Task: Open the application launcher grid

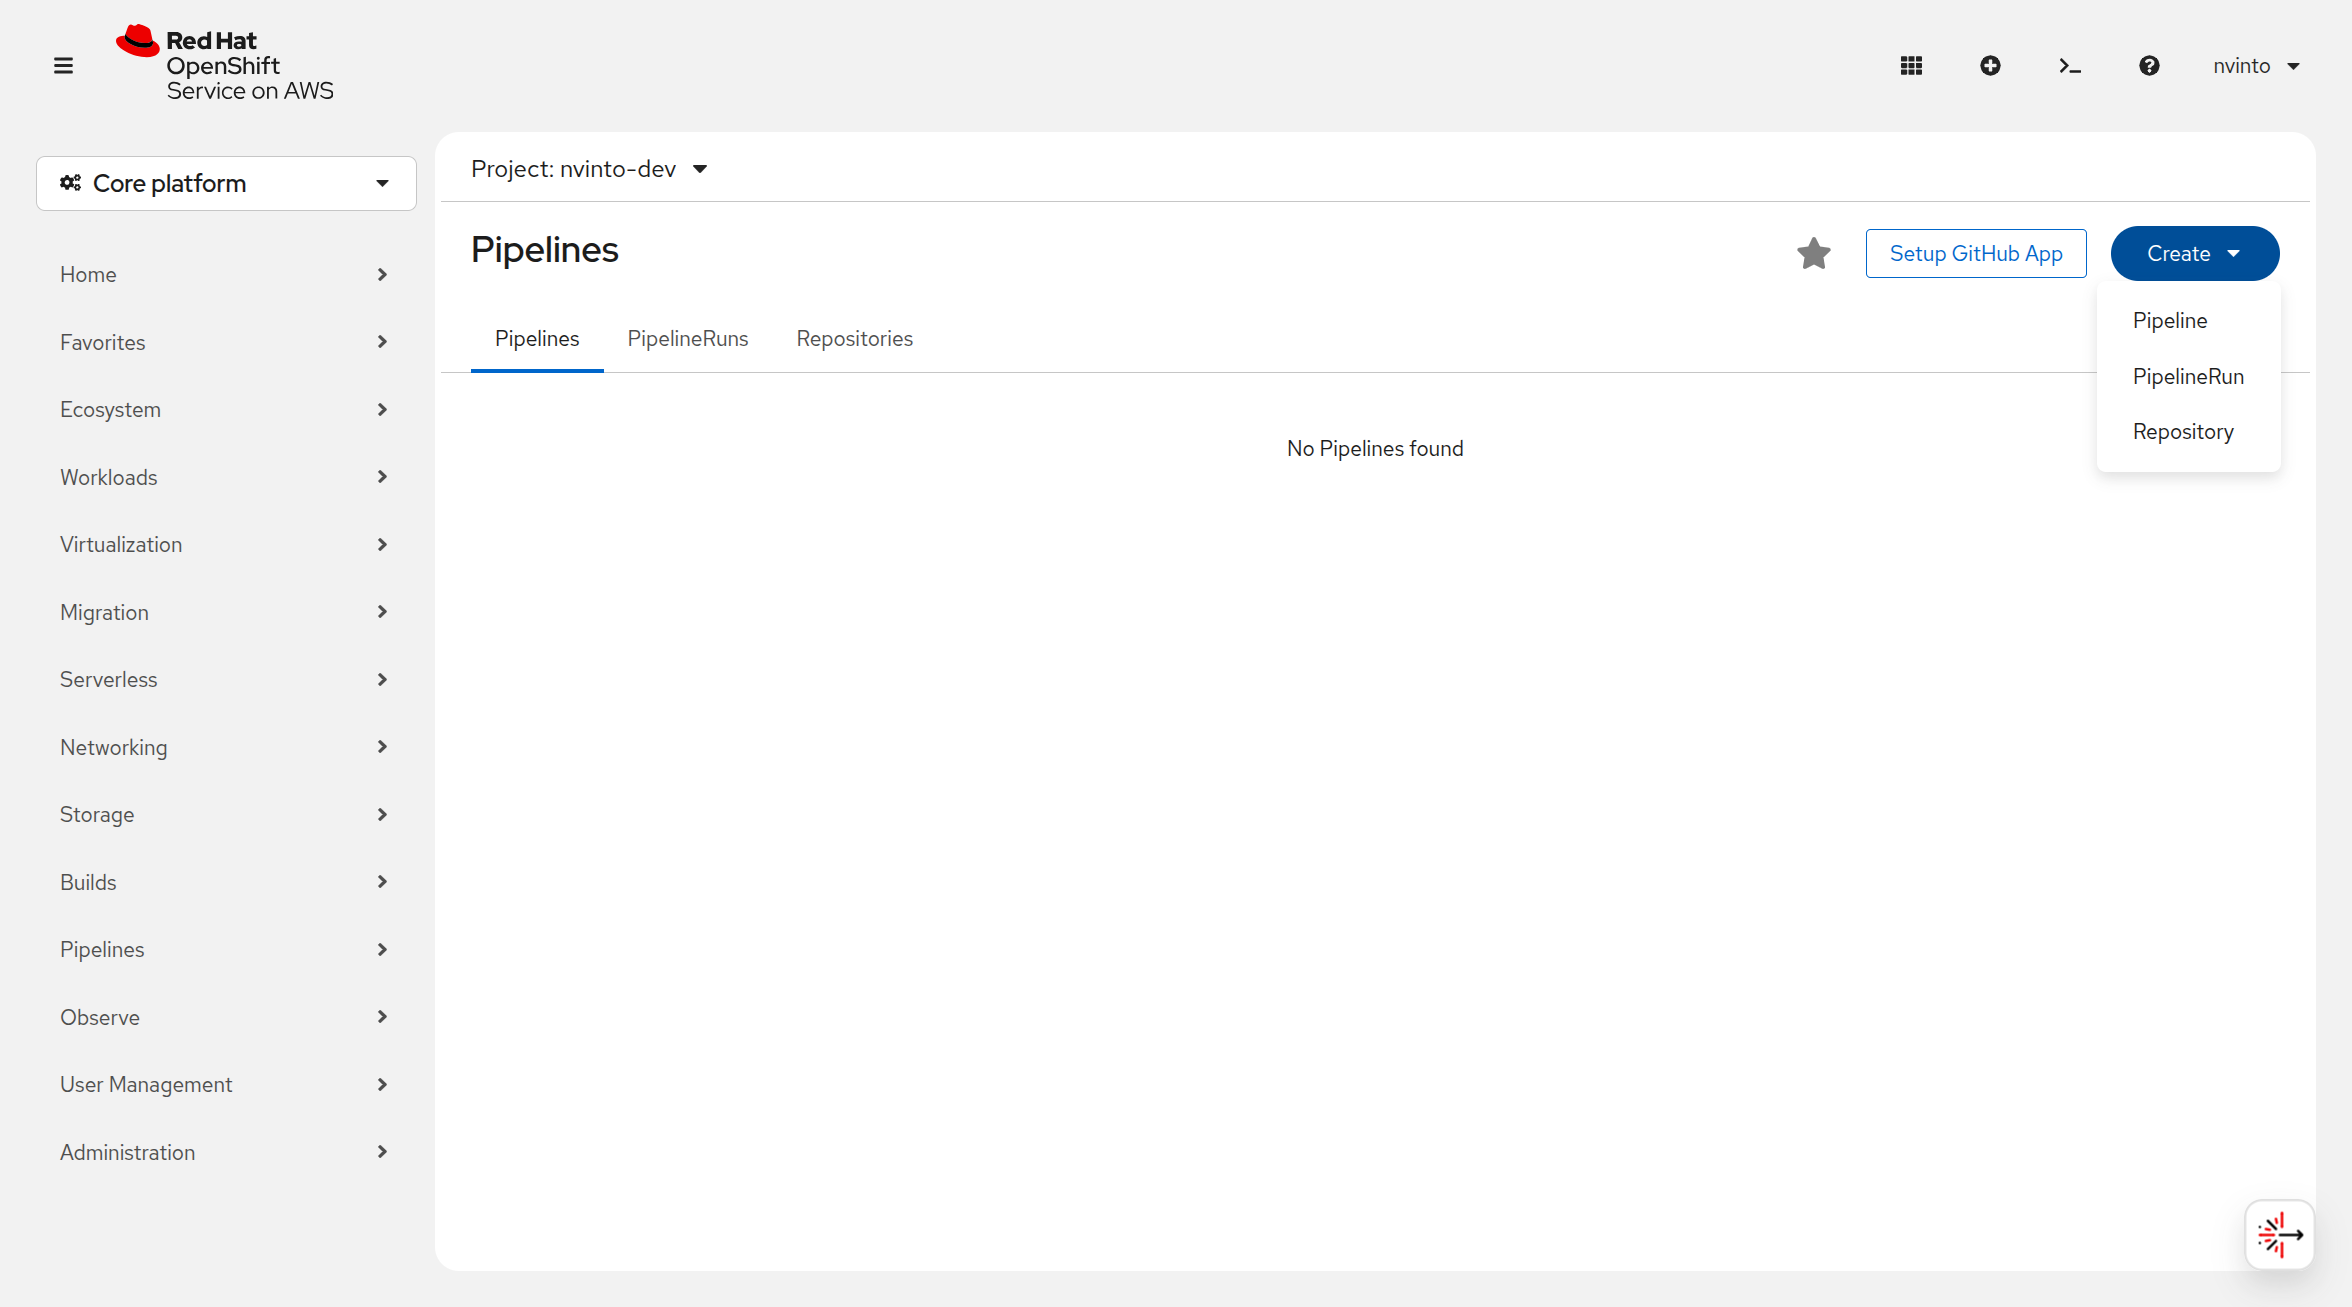Action: coord(1911,66)
